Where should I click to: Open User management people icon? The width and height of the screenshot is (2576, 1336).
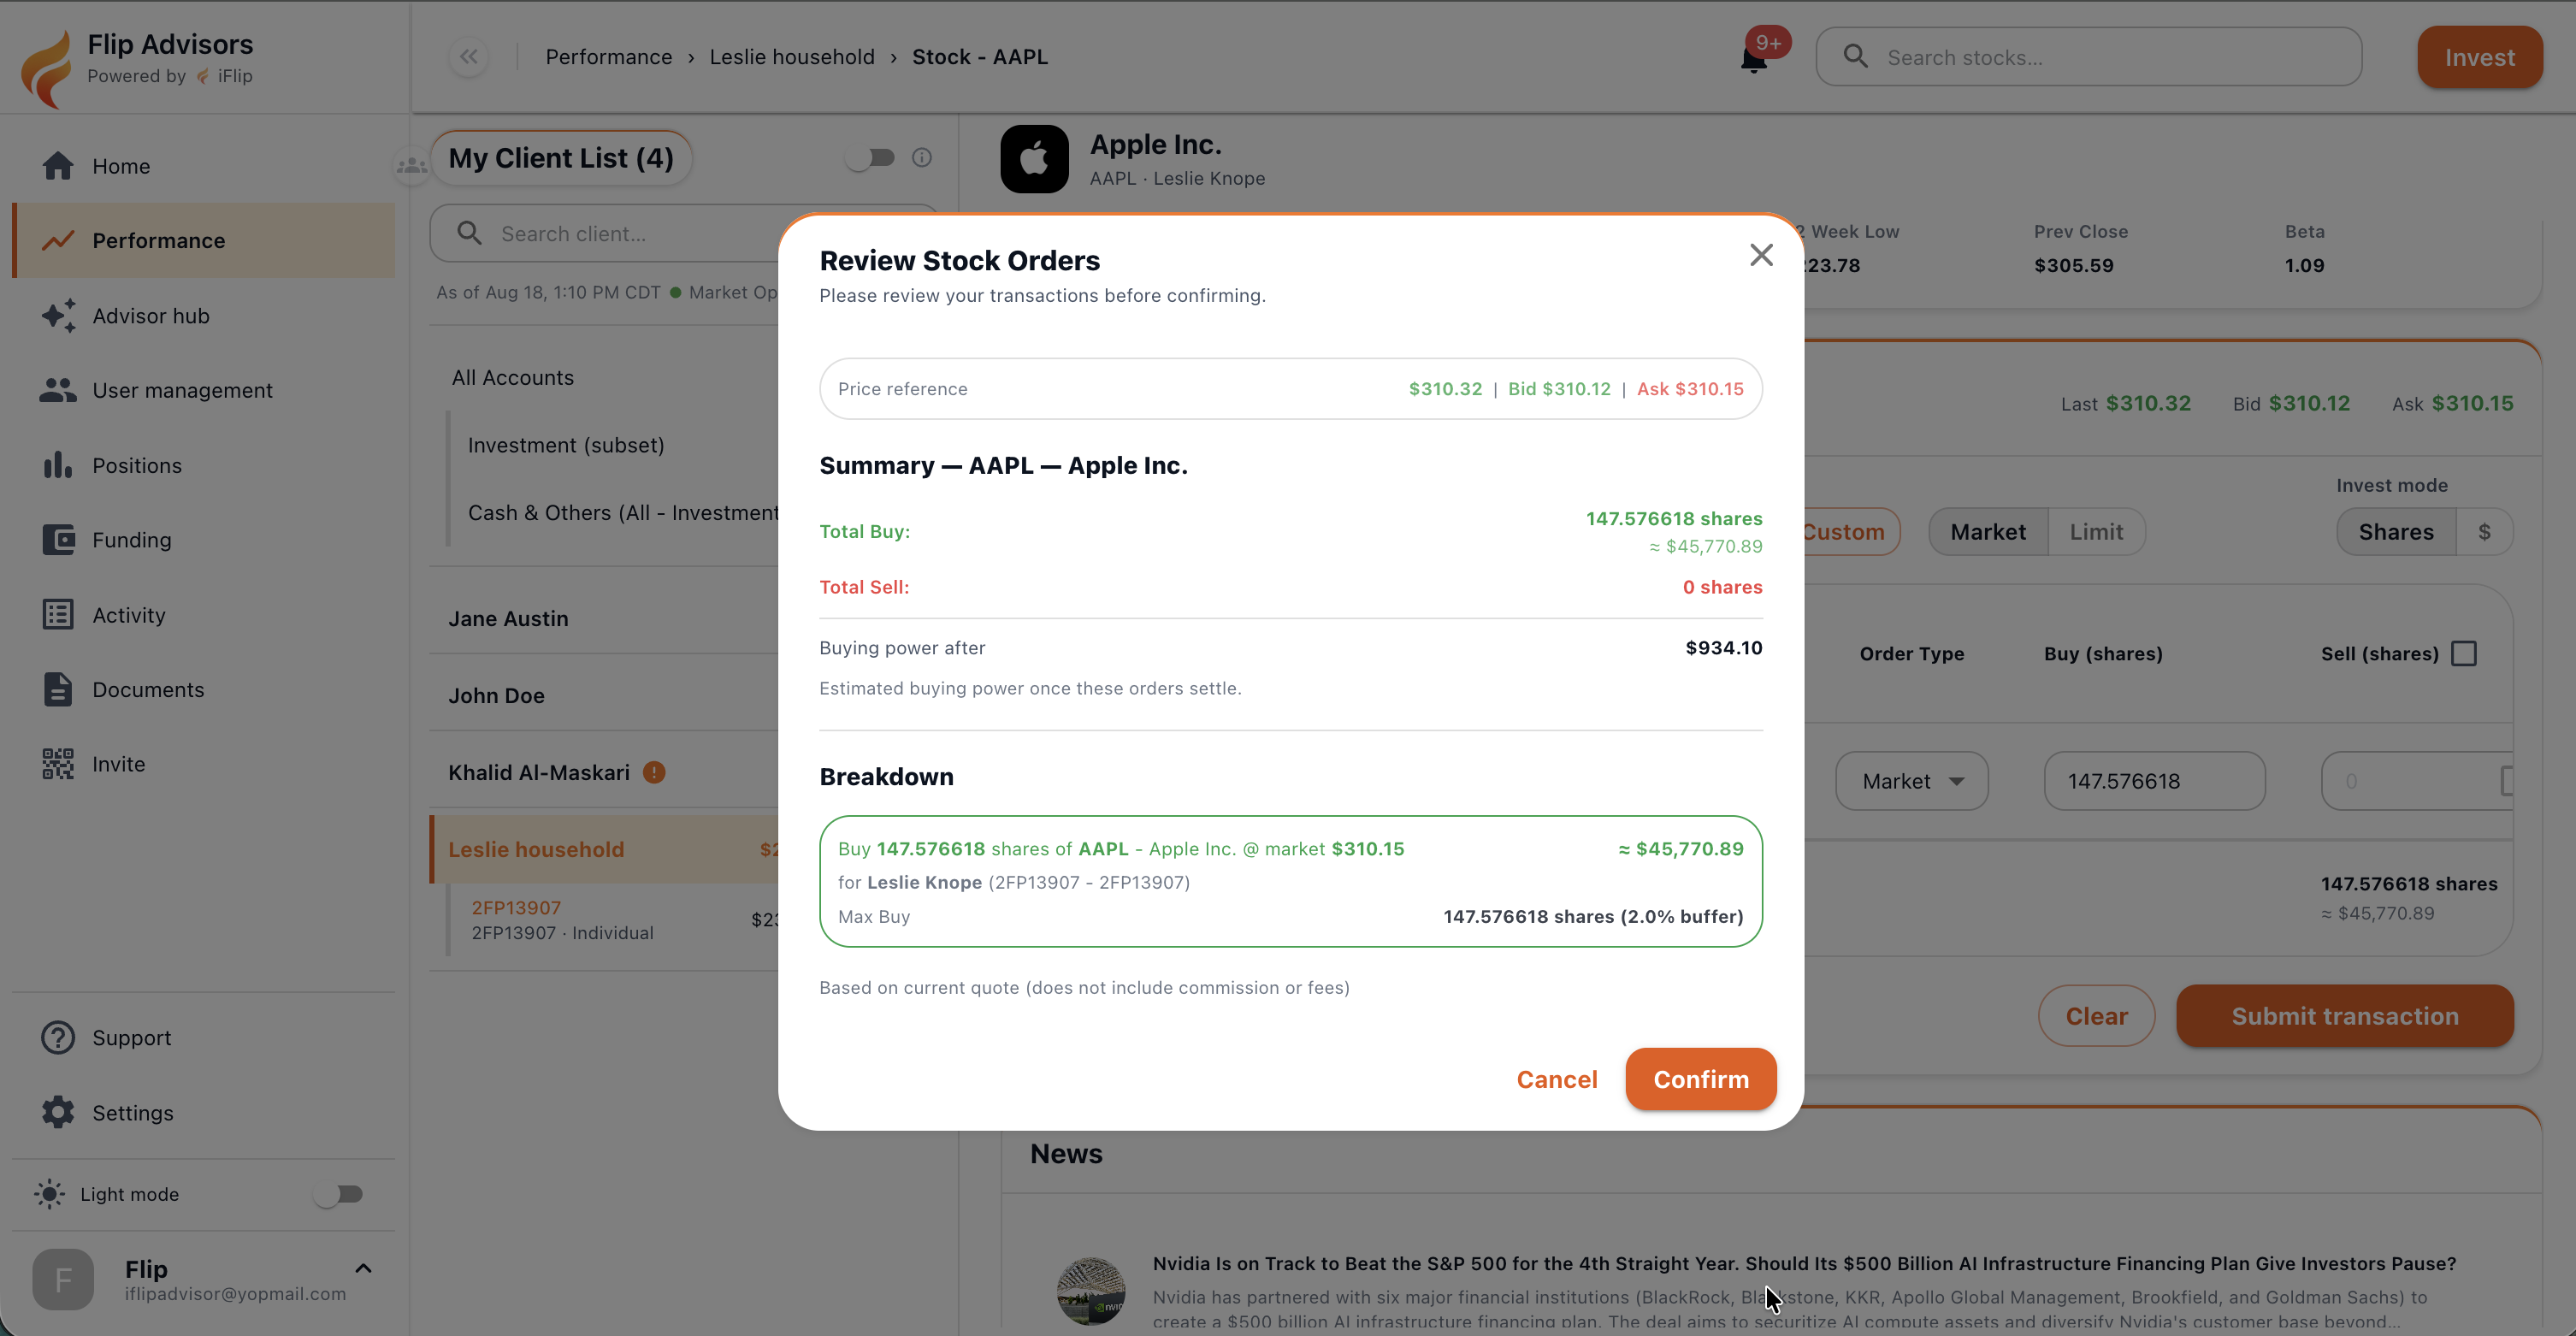58,390
